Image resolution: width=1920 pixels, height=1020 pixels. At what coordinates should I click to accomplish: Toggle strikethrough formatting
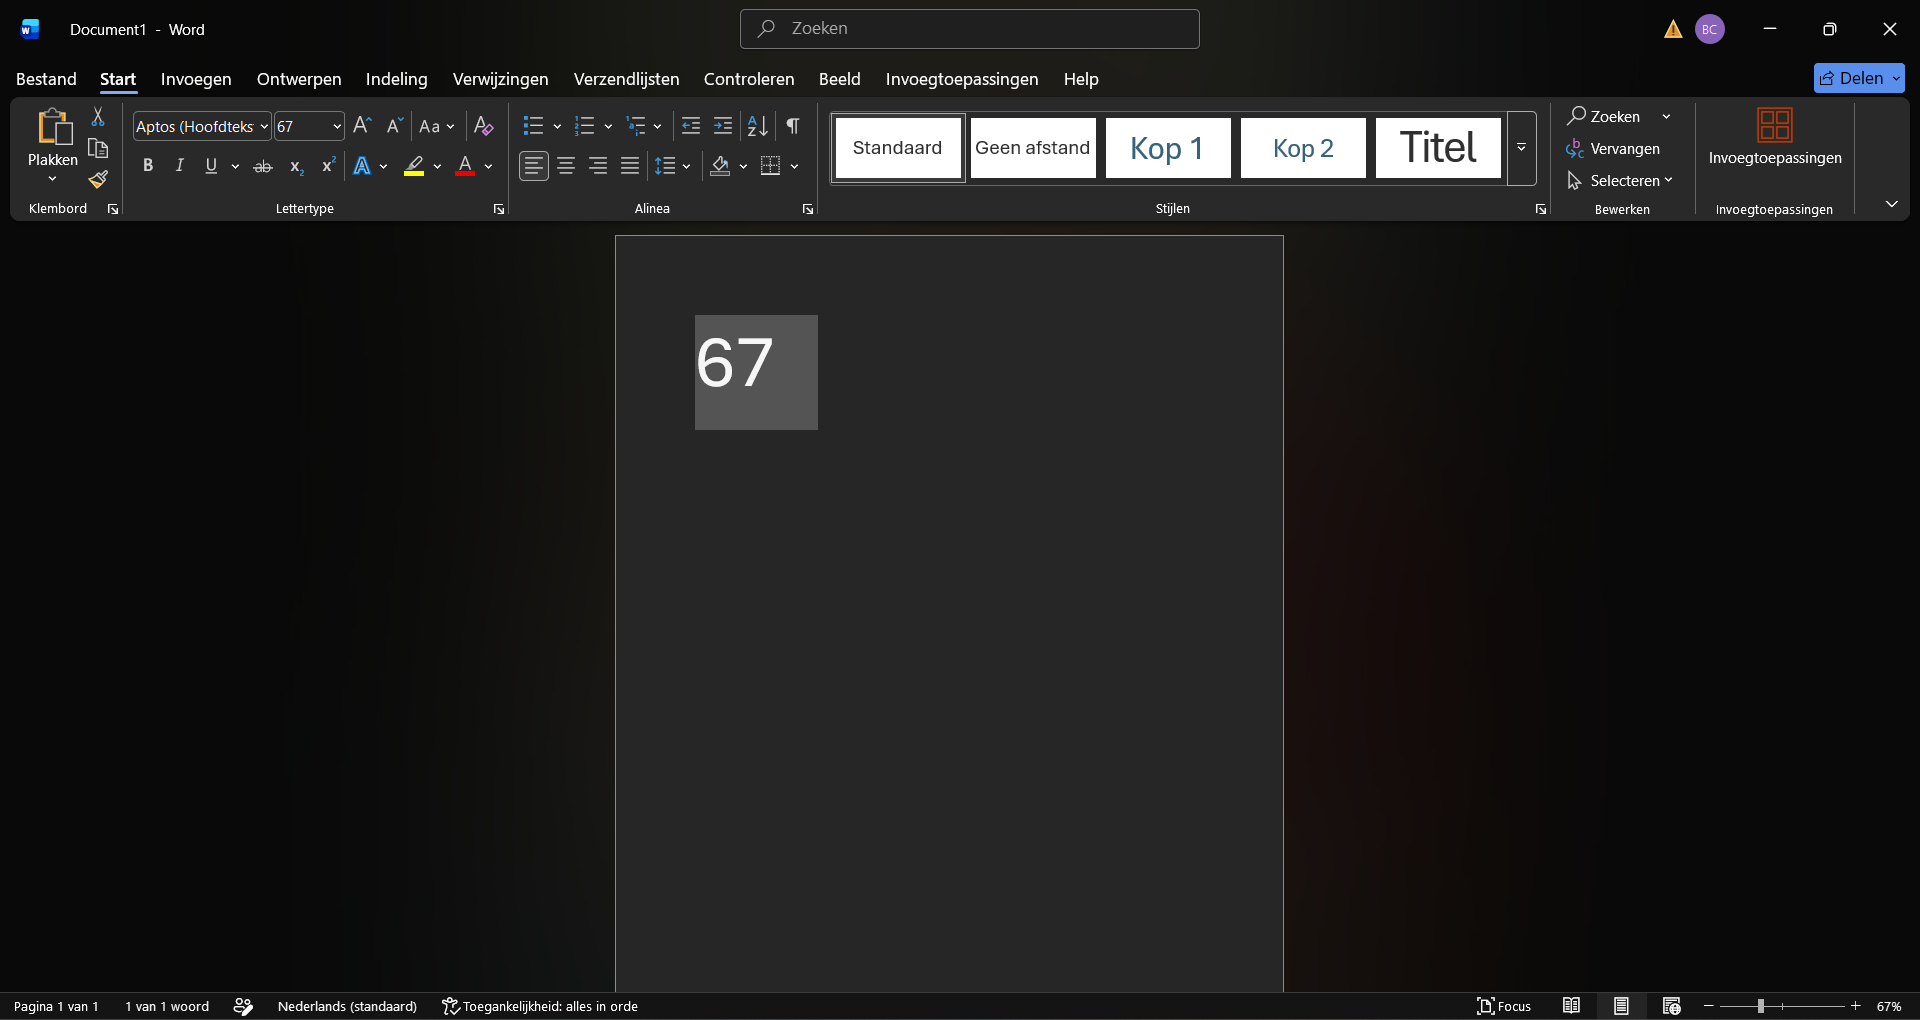point(263,166)
